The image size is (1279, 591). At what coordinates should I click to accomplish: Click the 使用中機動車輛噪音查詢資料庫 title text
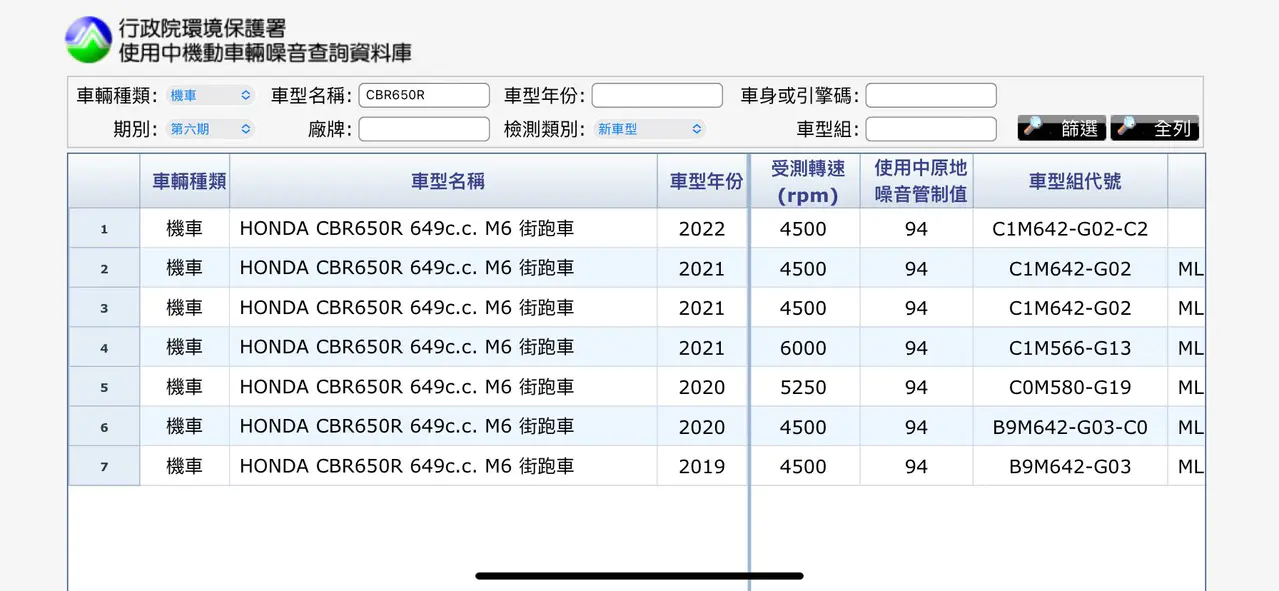[265, 53]
